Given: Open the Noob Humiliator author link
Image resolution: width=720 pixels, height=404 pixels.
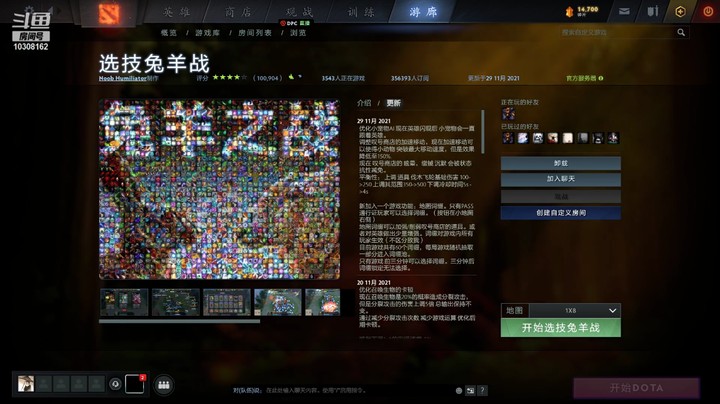Looking at the screenshot, I should click(123, 79).
